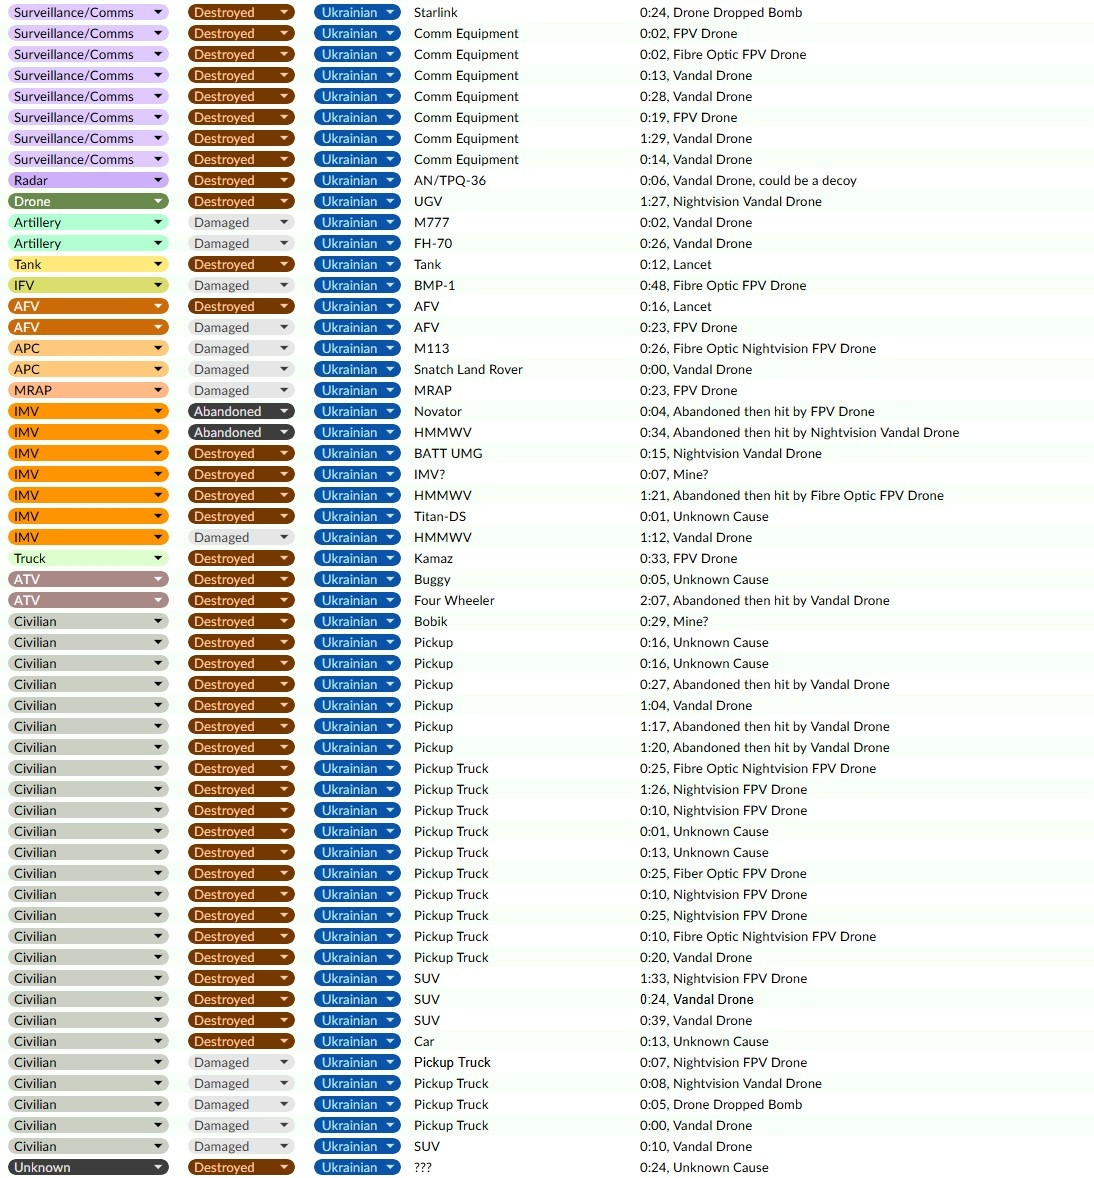Image resolution: width=1094 pixels, height=1178 pixels.
Task: Select the BMP-1 cell
Action: (434, 285)
